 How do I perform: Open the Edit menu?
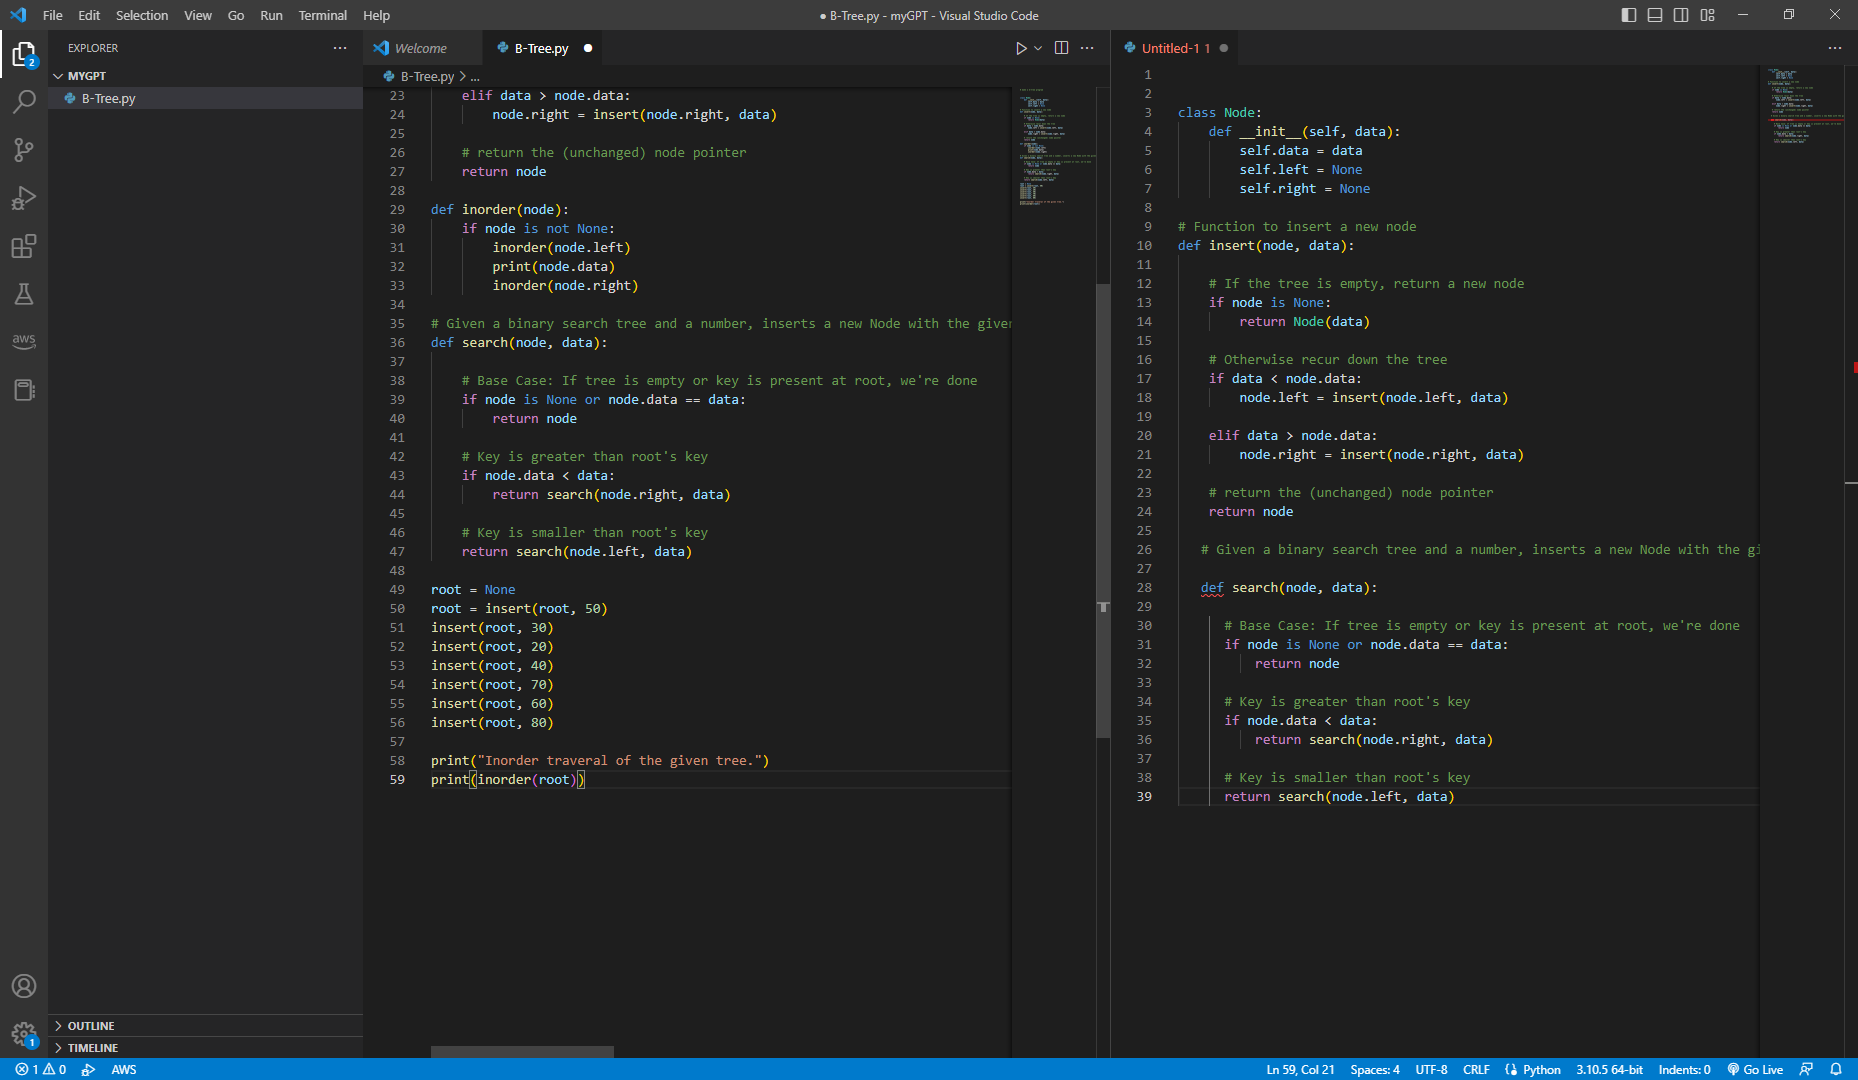tap(89, 15)
